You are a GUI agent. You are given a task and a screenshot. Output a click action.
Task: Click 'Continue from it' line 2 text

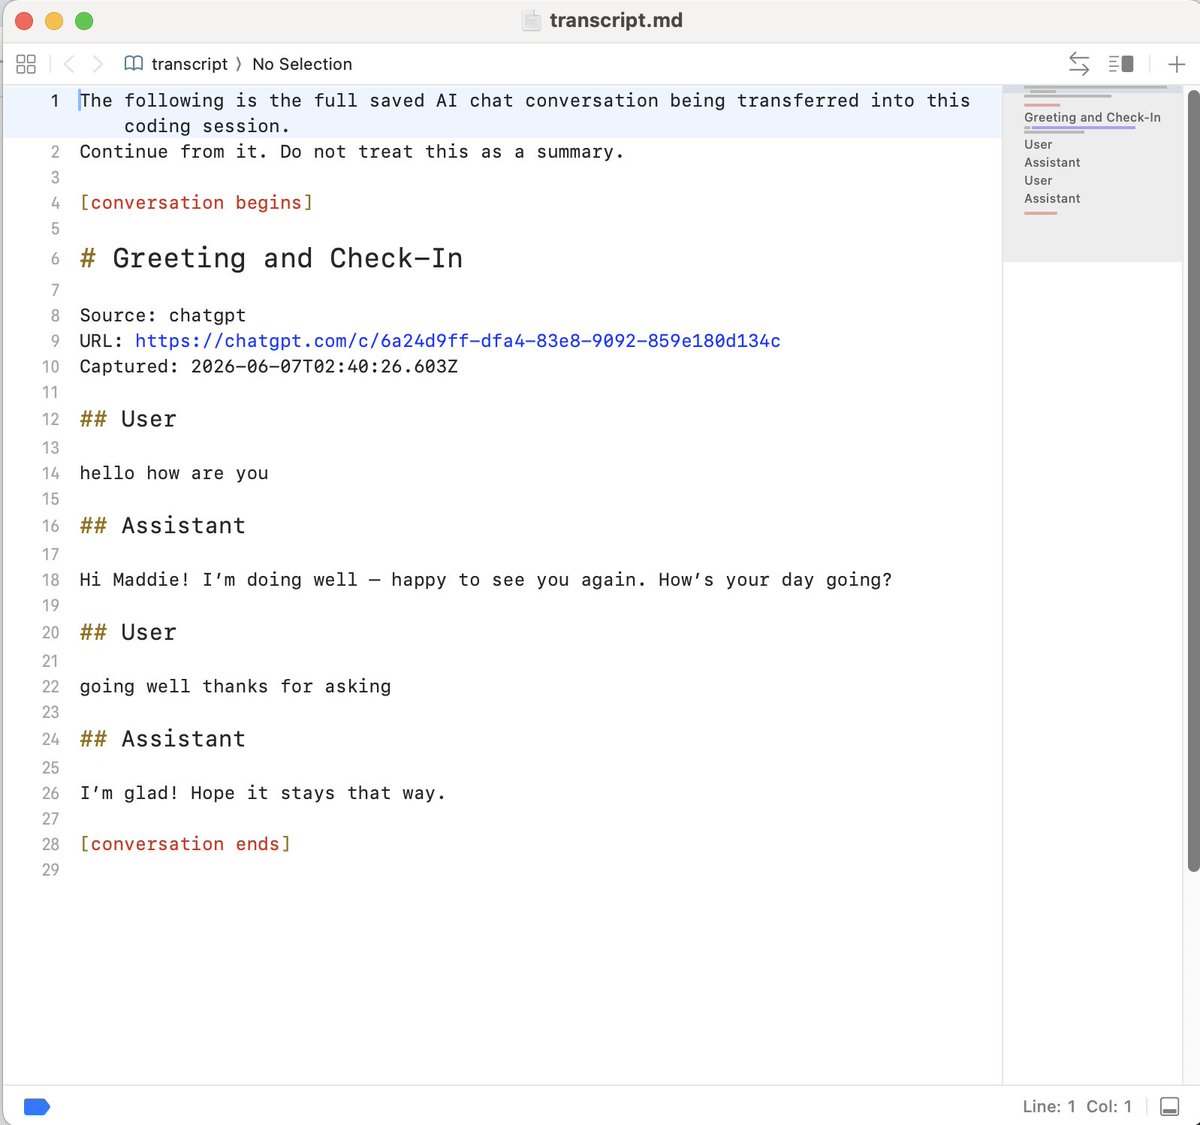(352, 152)
